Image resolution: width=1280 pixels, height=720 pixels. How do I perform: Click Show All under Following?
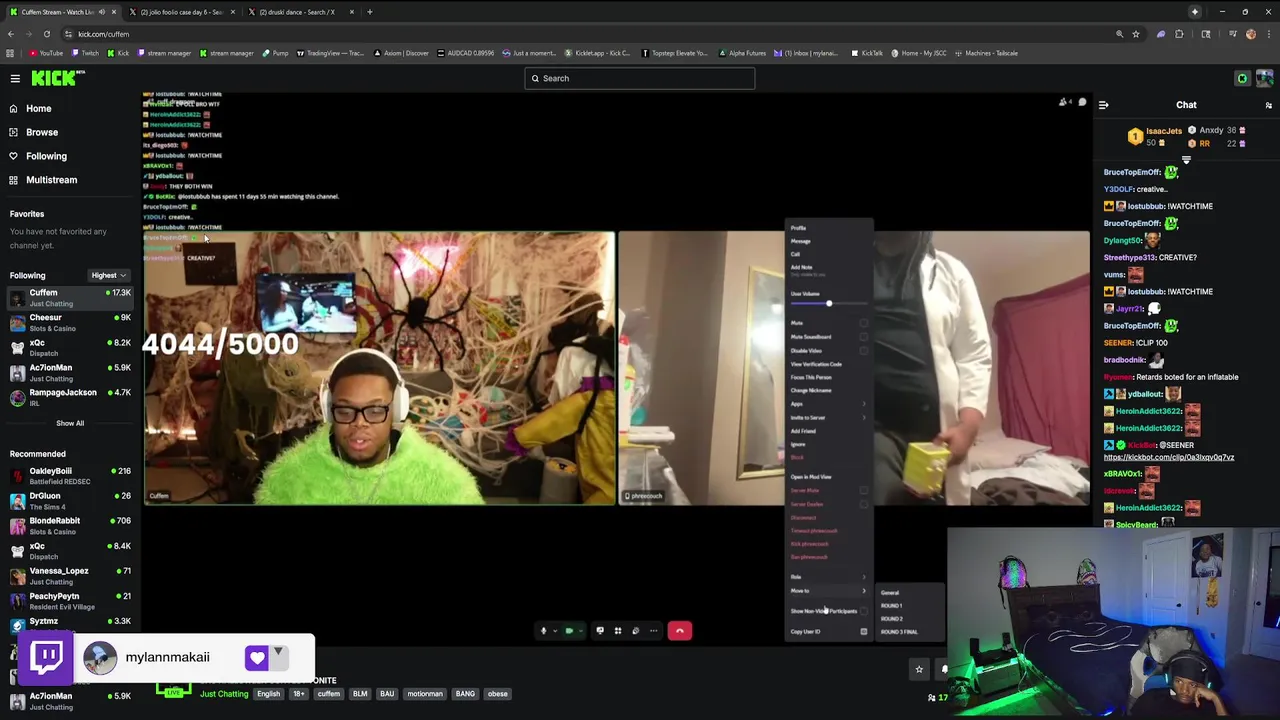(70, 423)
